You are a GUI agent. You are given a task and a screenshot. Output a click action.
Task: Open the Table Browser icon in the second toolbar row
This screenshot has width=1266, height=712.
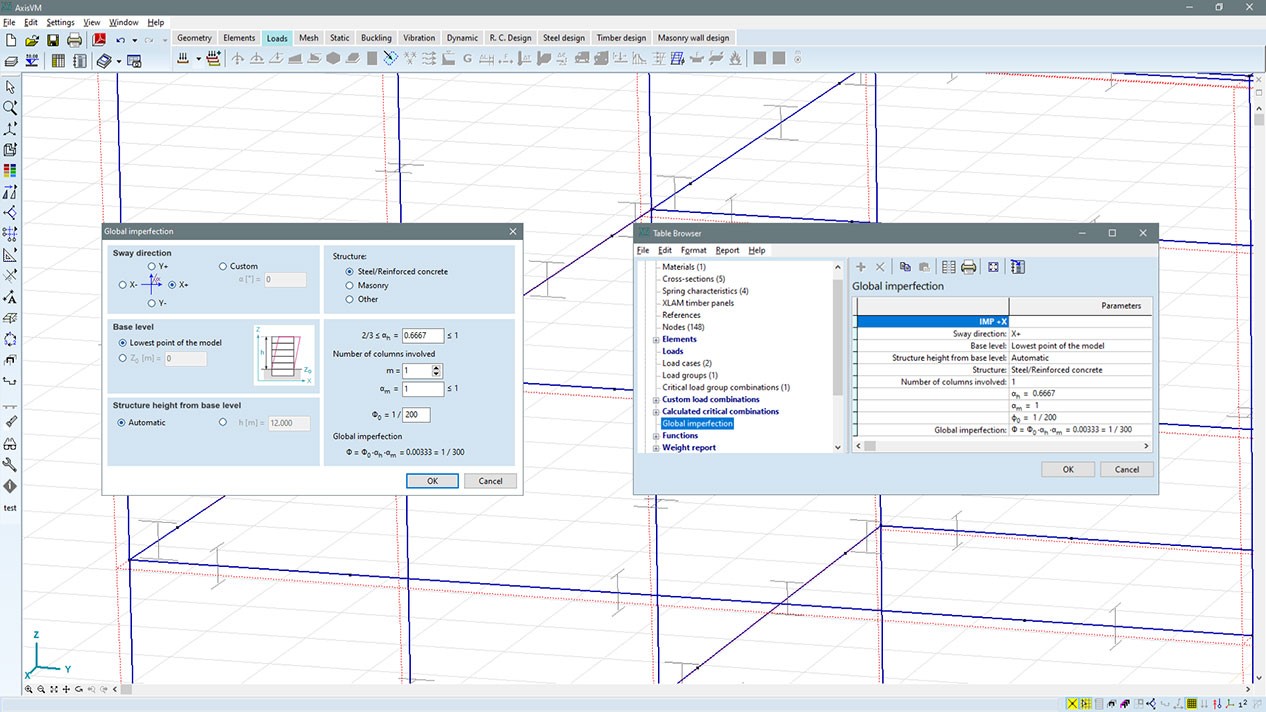coord(57,60)
